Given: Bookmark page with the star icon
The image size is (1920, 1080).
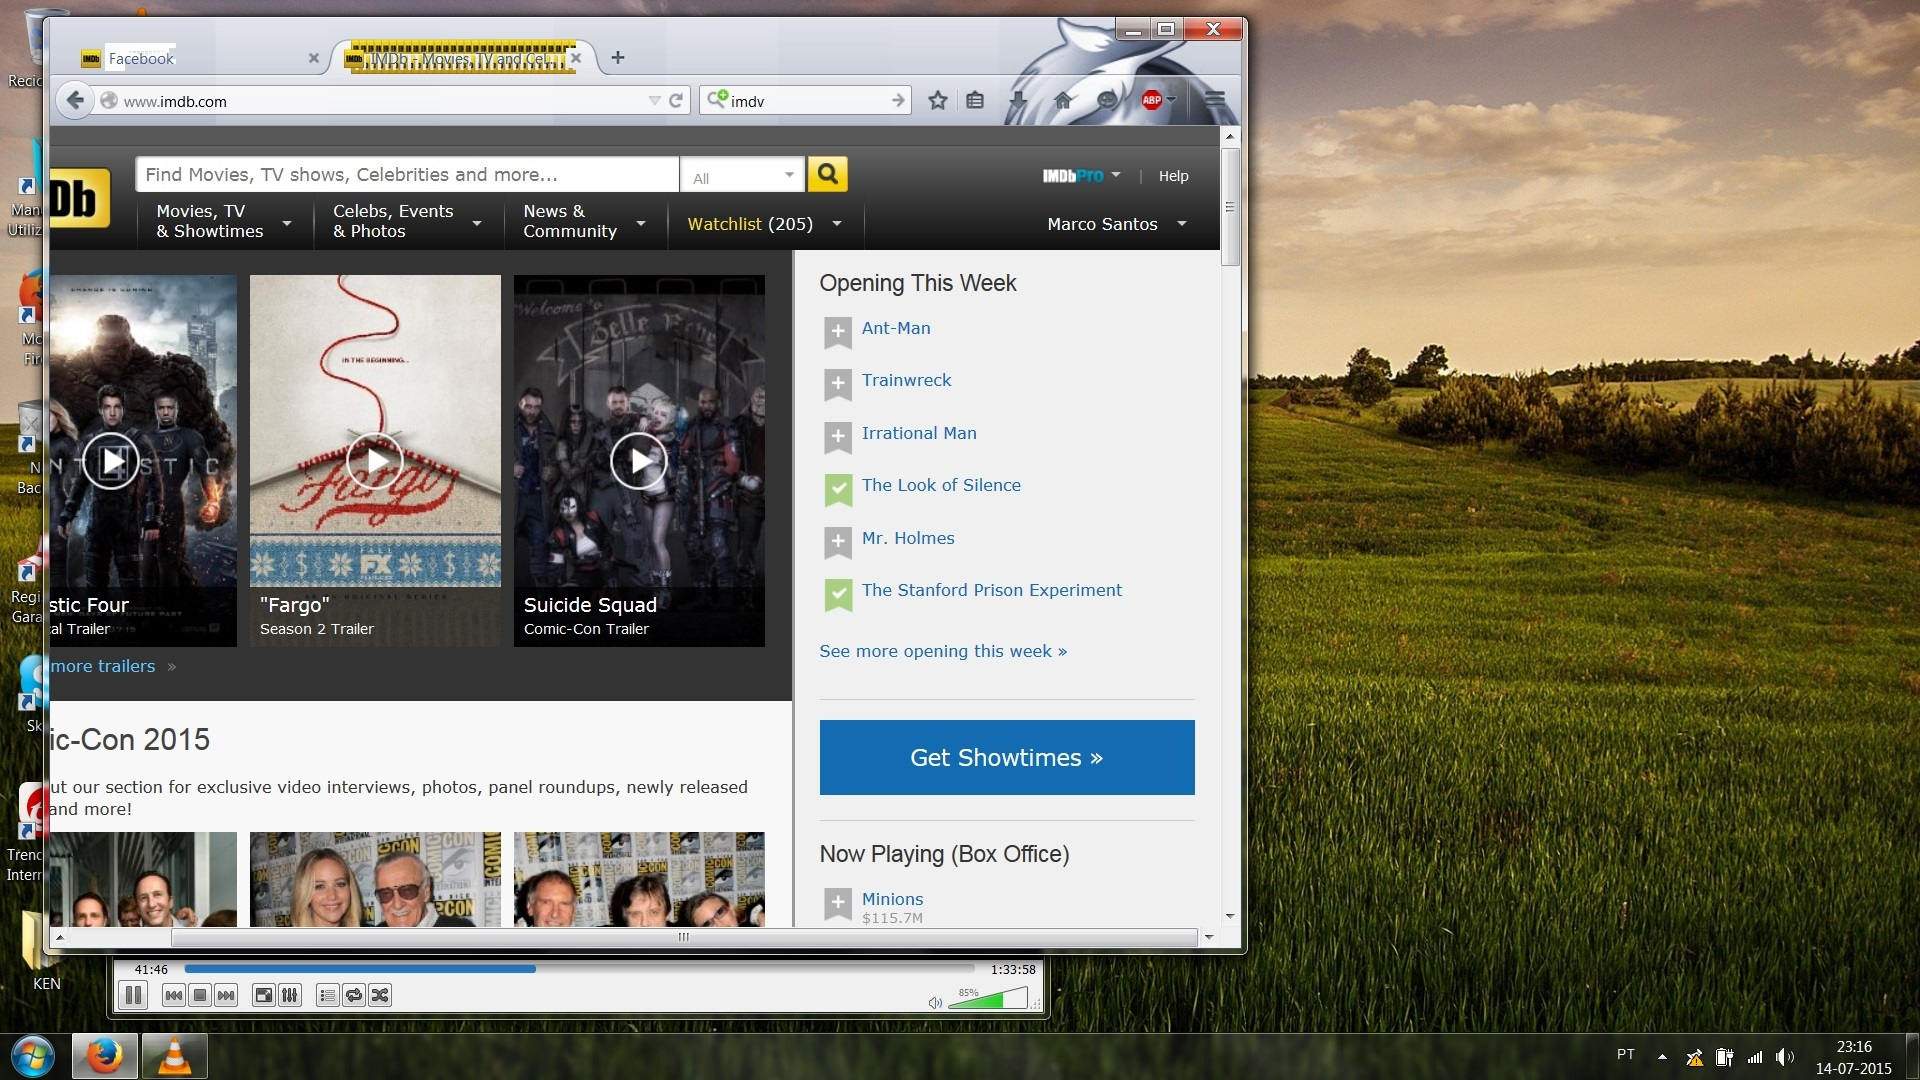Looking at the screenshot, I should [937, 100].
